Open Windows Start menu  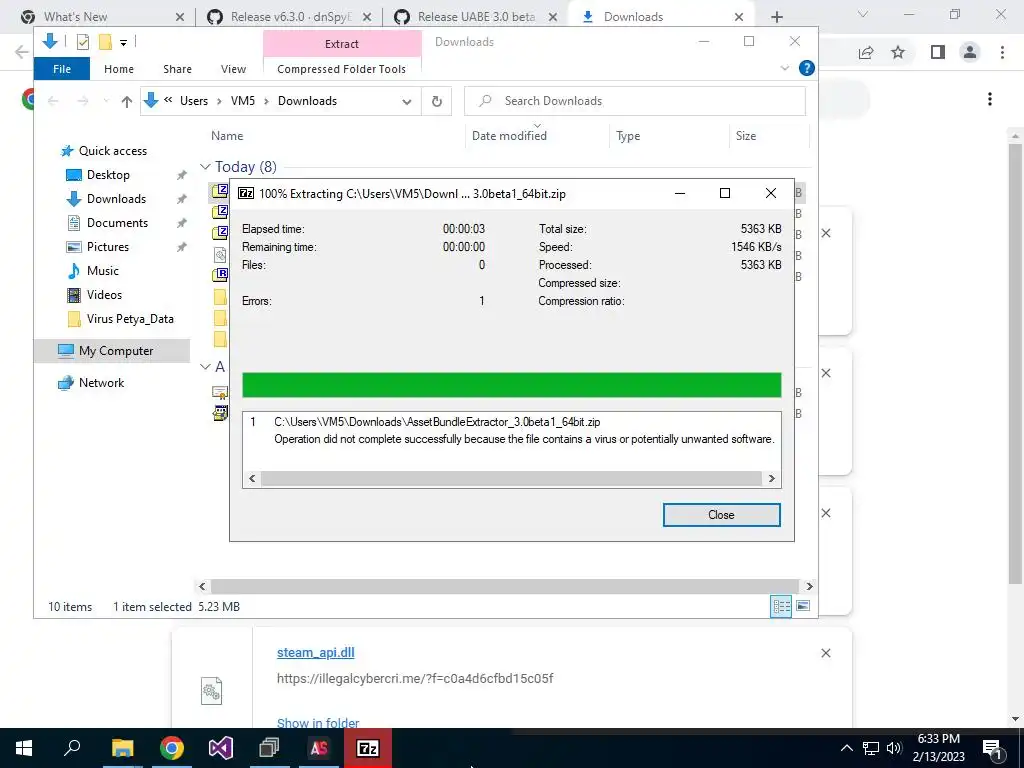pos(24,748)
